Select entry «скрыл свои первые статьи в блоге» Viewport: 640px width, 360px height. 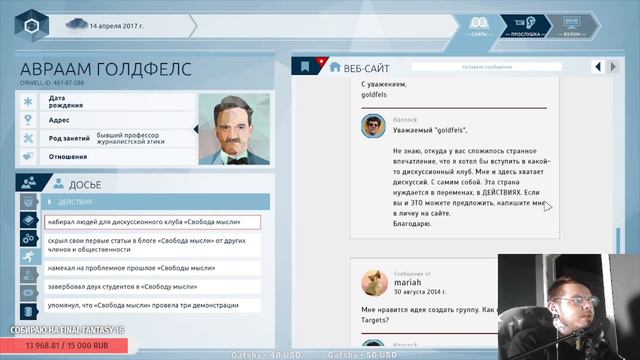[152, 245]
